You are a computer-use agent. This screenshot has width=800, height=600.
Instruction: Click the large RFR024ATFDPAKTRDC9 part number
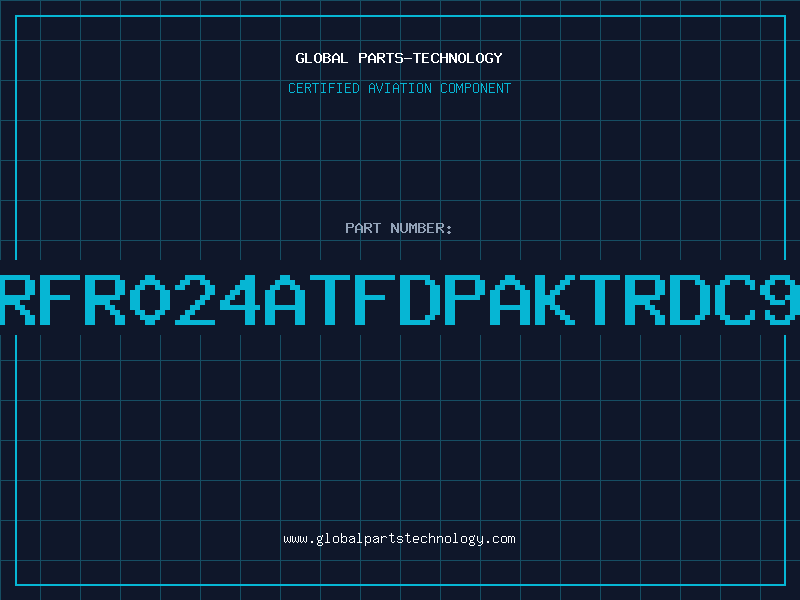click(x=400, y=299)
